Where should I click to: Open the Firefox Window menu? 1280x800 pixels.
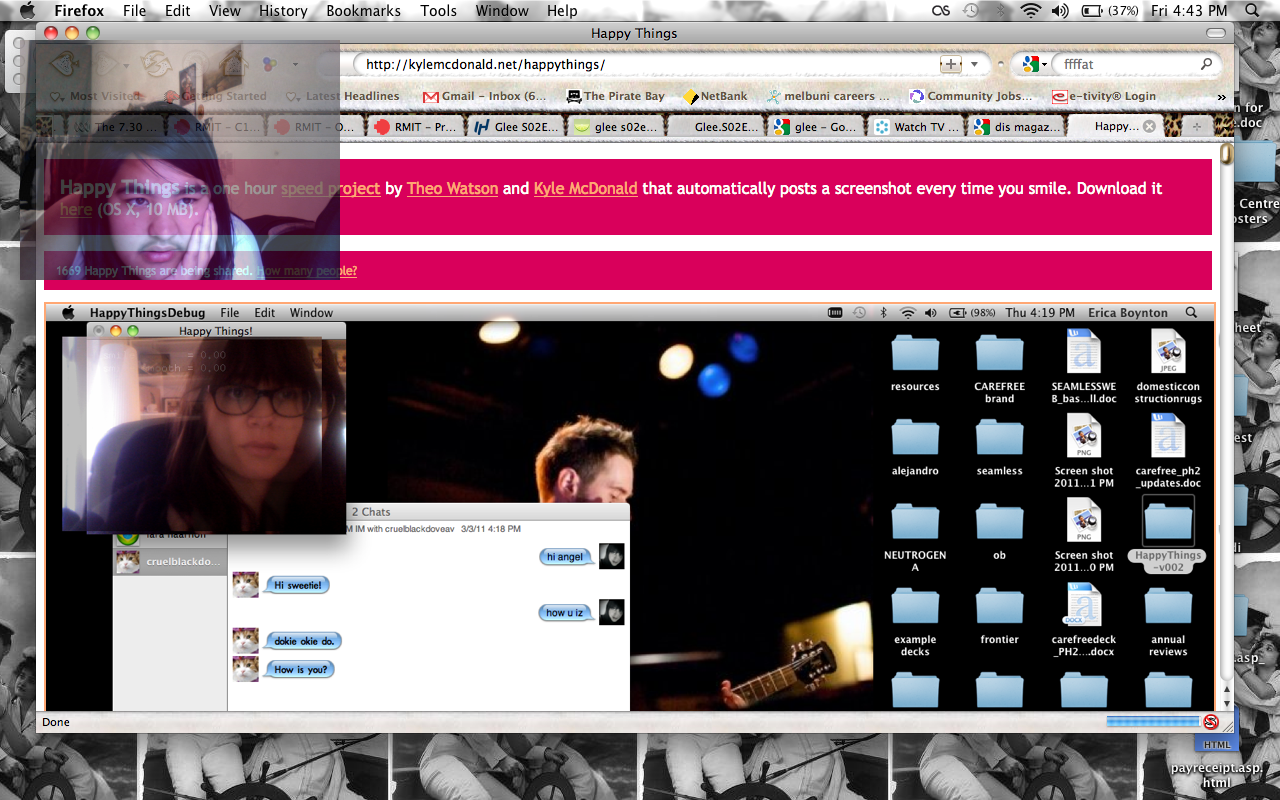click(502, 11)
